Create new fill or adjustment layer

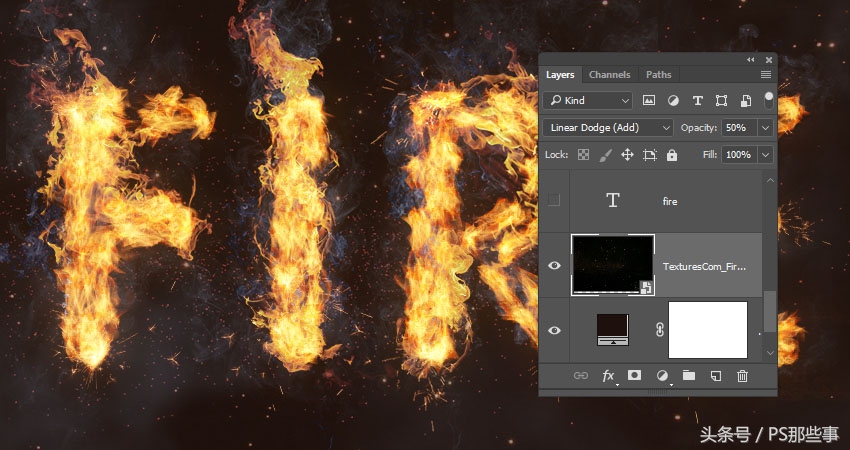tap(662, 376)
